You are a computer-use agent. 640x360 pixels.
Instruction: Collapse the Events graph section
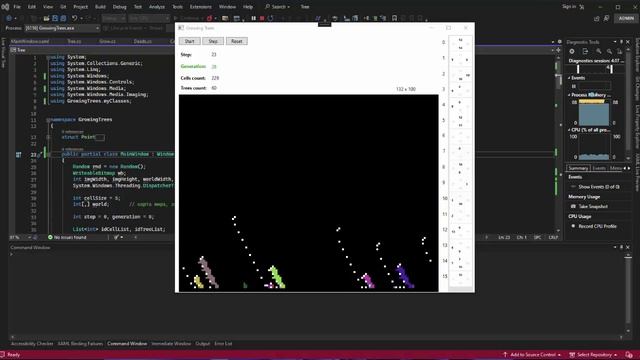point(569,78)
